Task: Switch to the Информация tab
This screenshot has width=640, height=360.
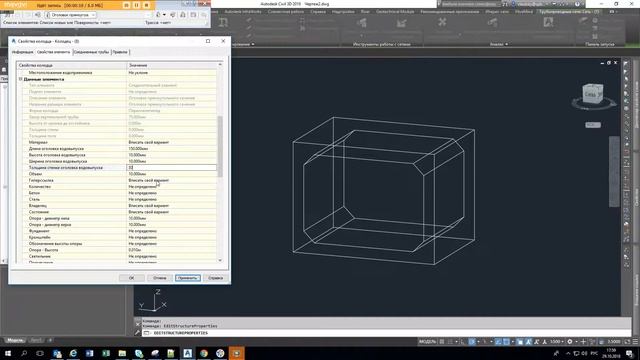Action: 22,52
